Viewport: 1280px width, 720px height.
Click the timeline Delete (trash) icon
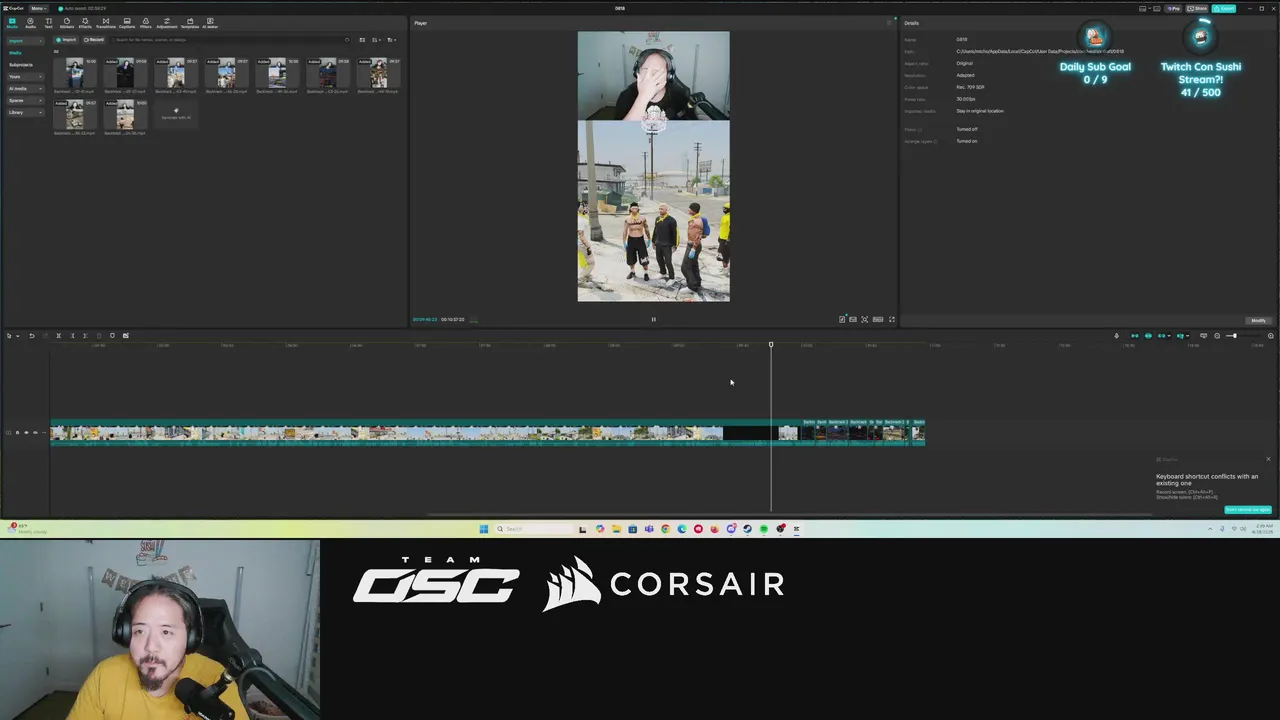pyautogui.click(x=98, y=336)
